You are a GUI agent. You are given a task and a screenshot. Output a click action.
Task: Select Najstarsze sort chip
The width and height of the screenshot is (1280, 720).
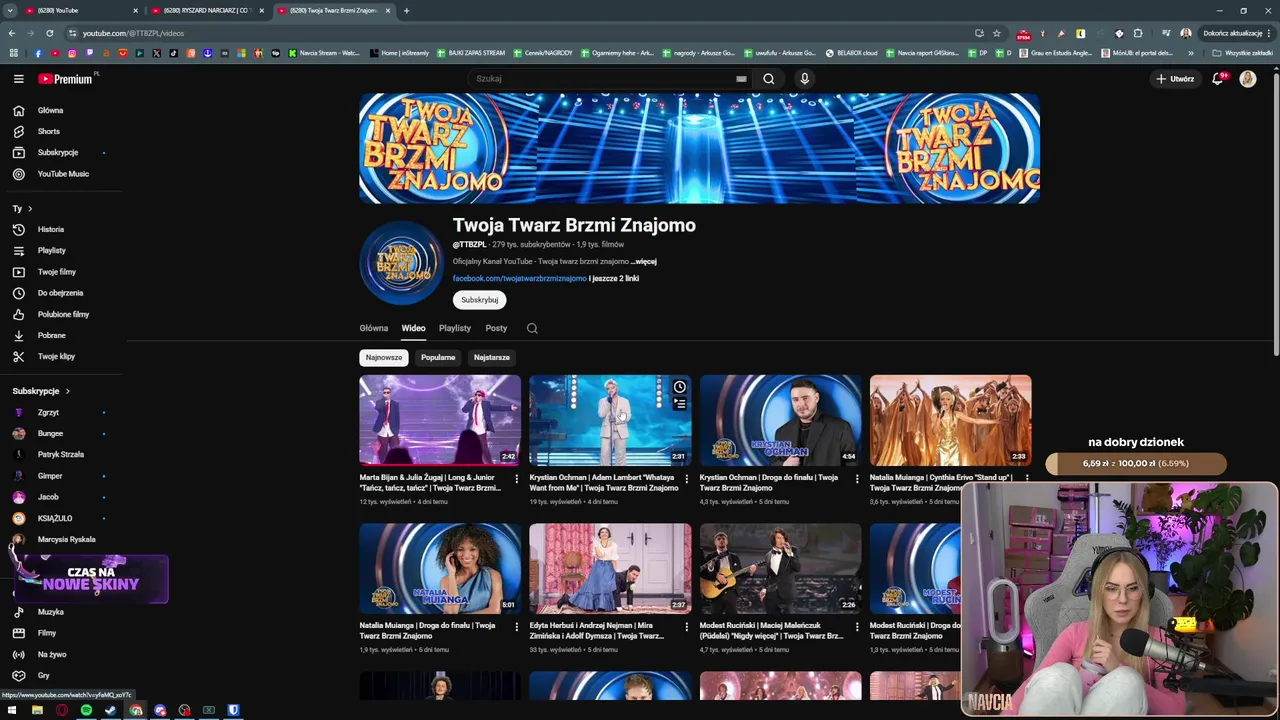click(x=492, y=357)
